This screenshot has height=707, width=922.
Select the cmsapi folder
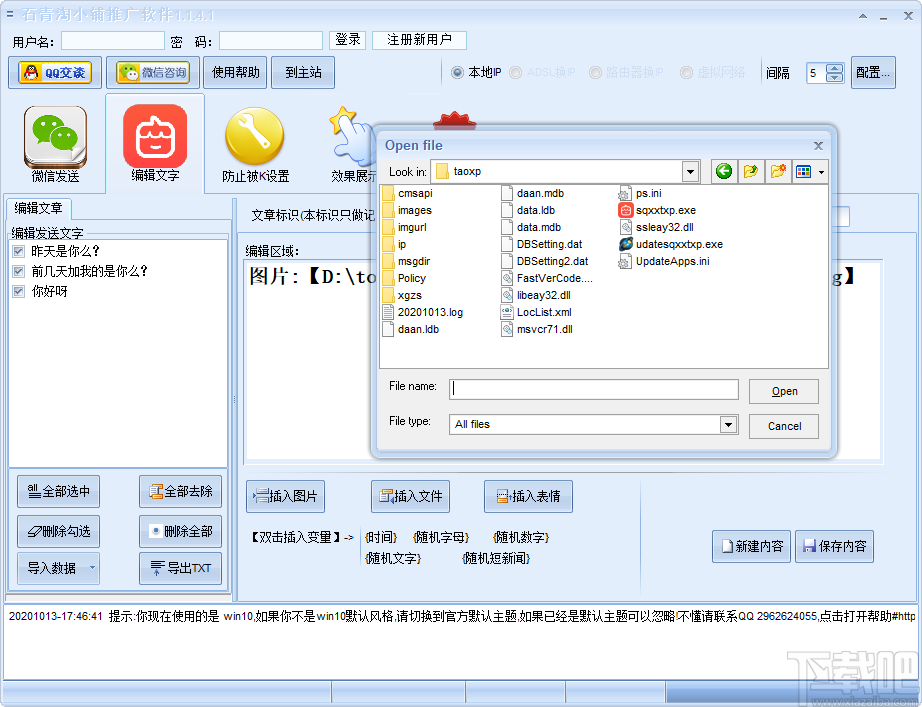coord(408,194)
